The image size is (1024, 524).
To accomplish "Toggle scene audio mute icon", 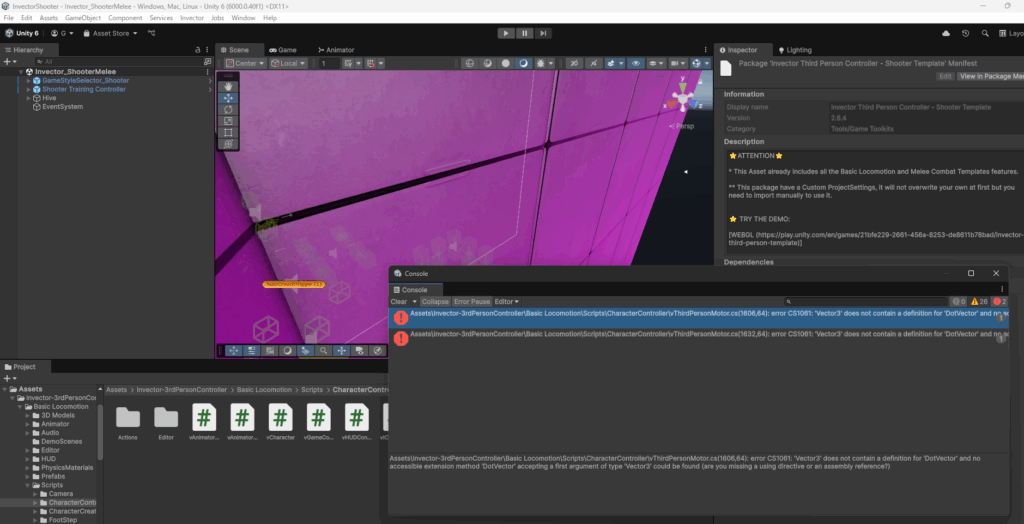I will pyautogui.click(x=592, y=63).
